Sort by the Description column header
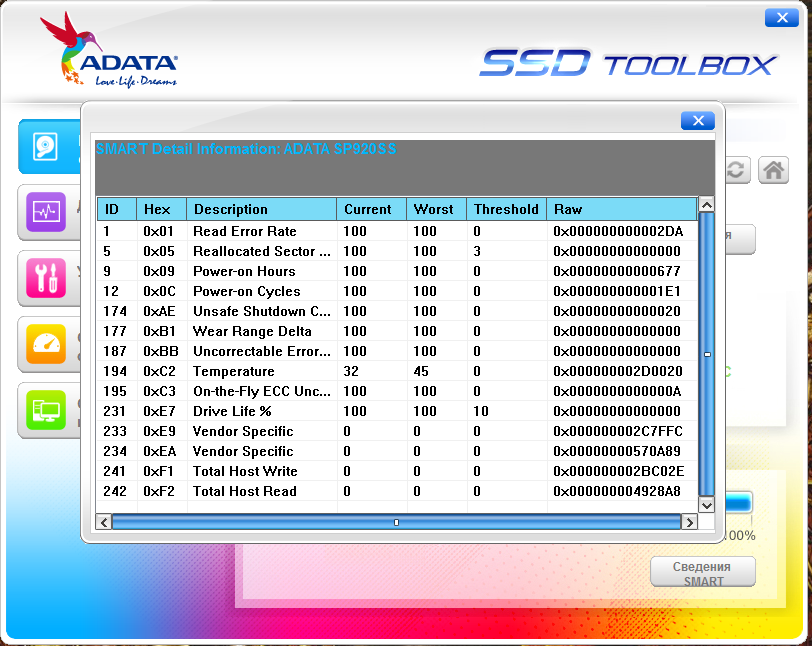The width and height of the screenshot is (812, 646). pos(262,209)
